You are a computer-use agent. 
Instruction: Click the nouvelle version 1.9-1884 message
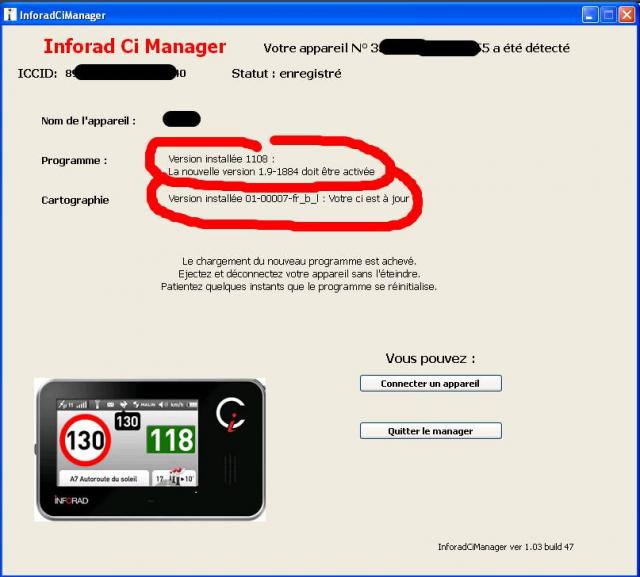[271, 171]
